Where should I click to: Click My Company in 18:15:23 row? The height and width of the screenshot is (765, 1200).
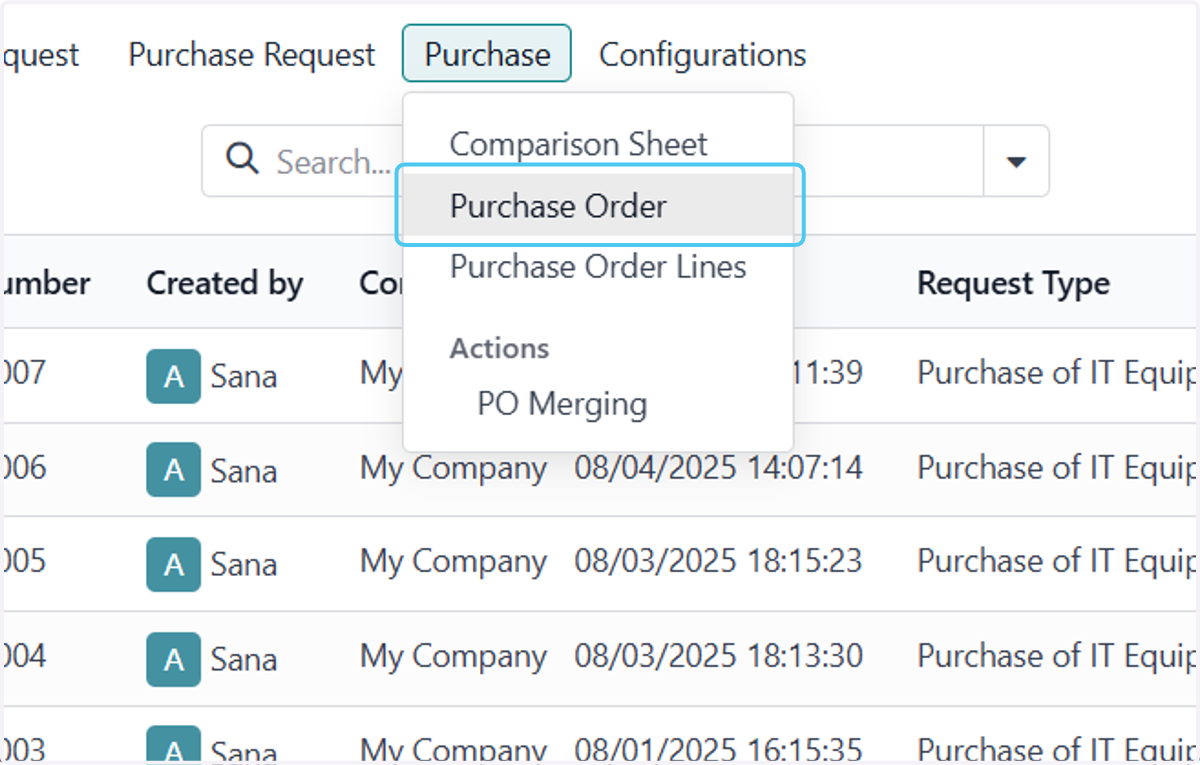coord(454,562)
